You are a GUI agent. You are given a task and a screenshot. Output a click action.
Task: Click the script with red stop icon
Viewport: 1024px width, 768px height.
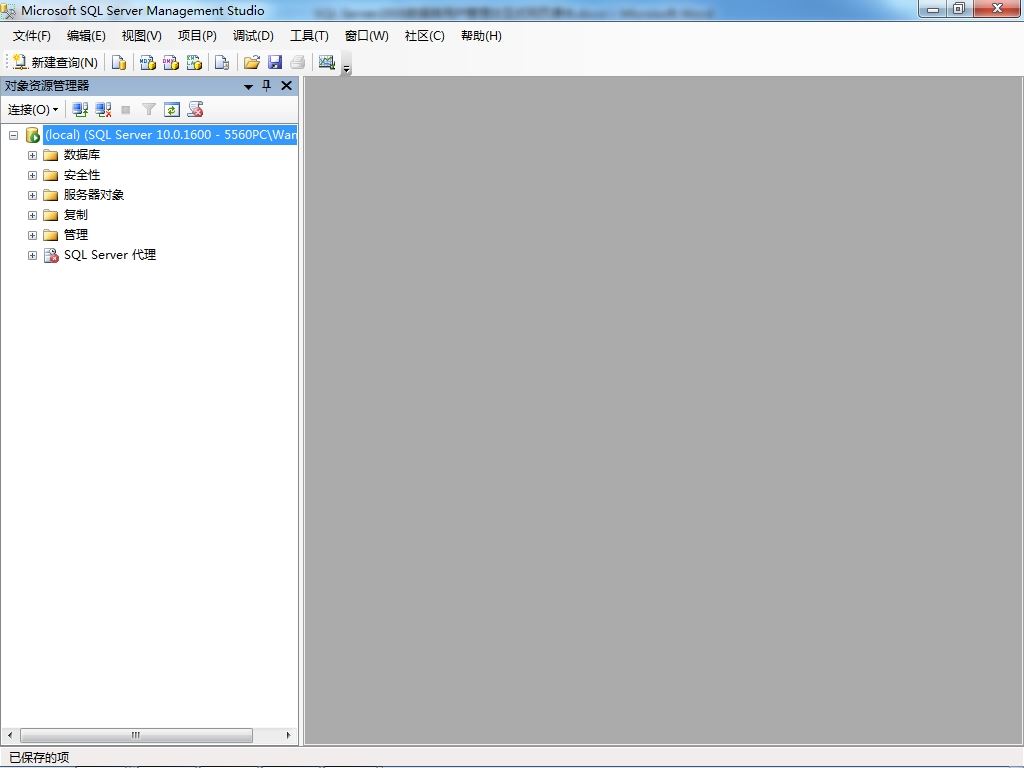195,110
